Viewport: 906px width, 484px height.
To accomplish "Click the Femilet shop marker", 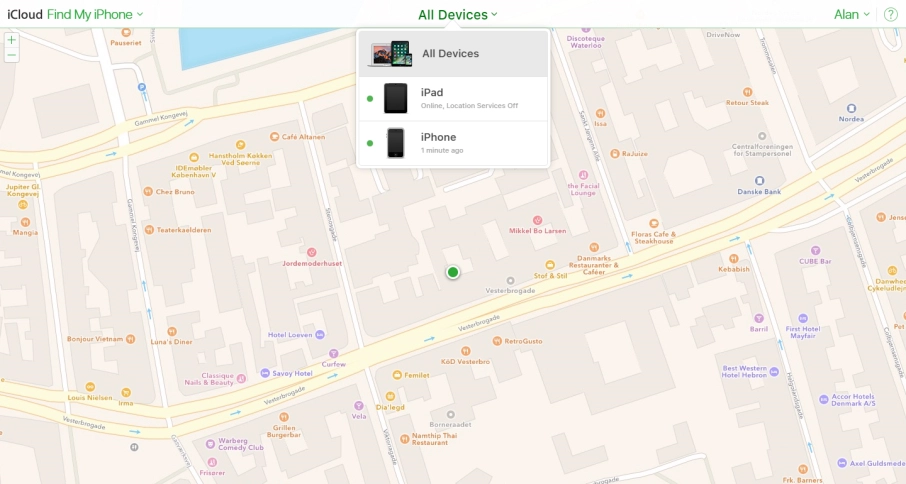I will tap(397, 375).
